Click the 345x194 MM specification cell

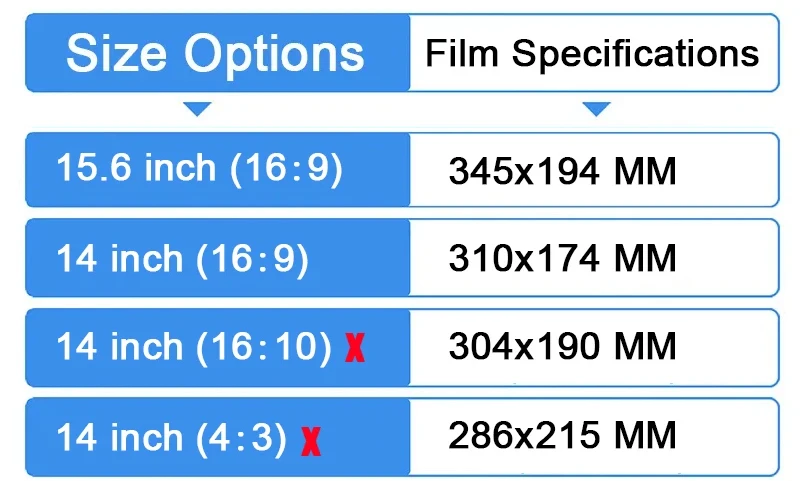pos(594,170)
